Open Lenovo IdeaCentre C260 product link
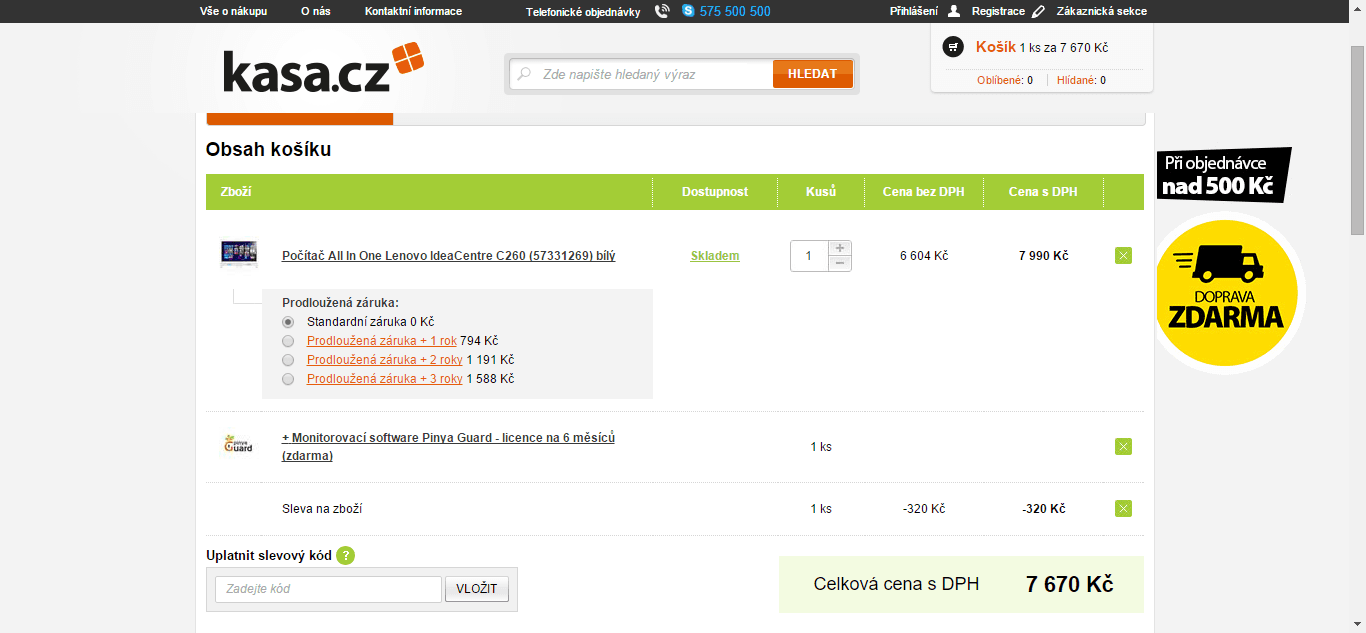Viewport: 1366px width, 633px height. coord(449,256)
